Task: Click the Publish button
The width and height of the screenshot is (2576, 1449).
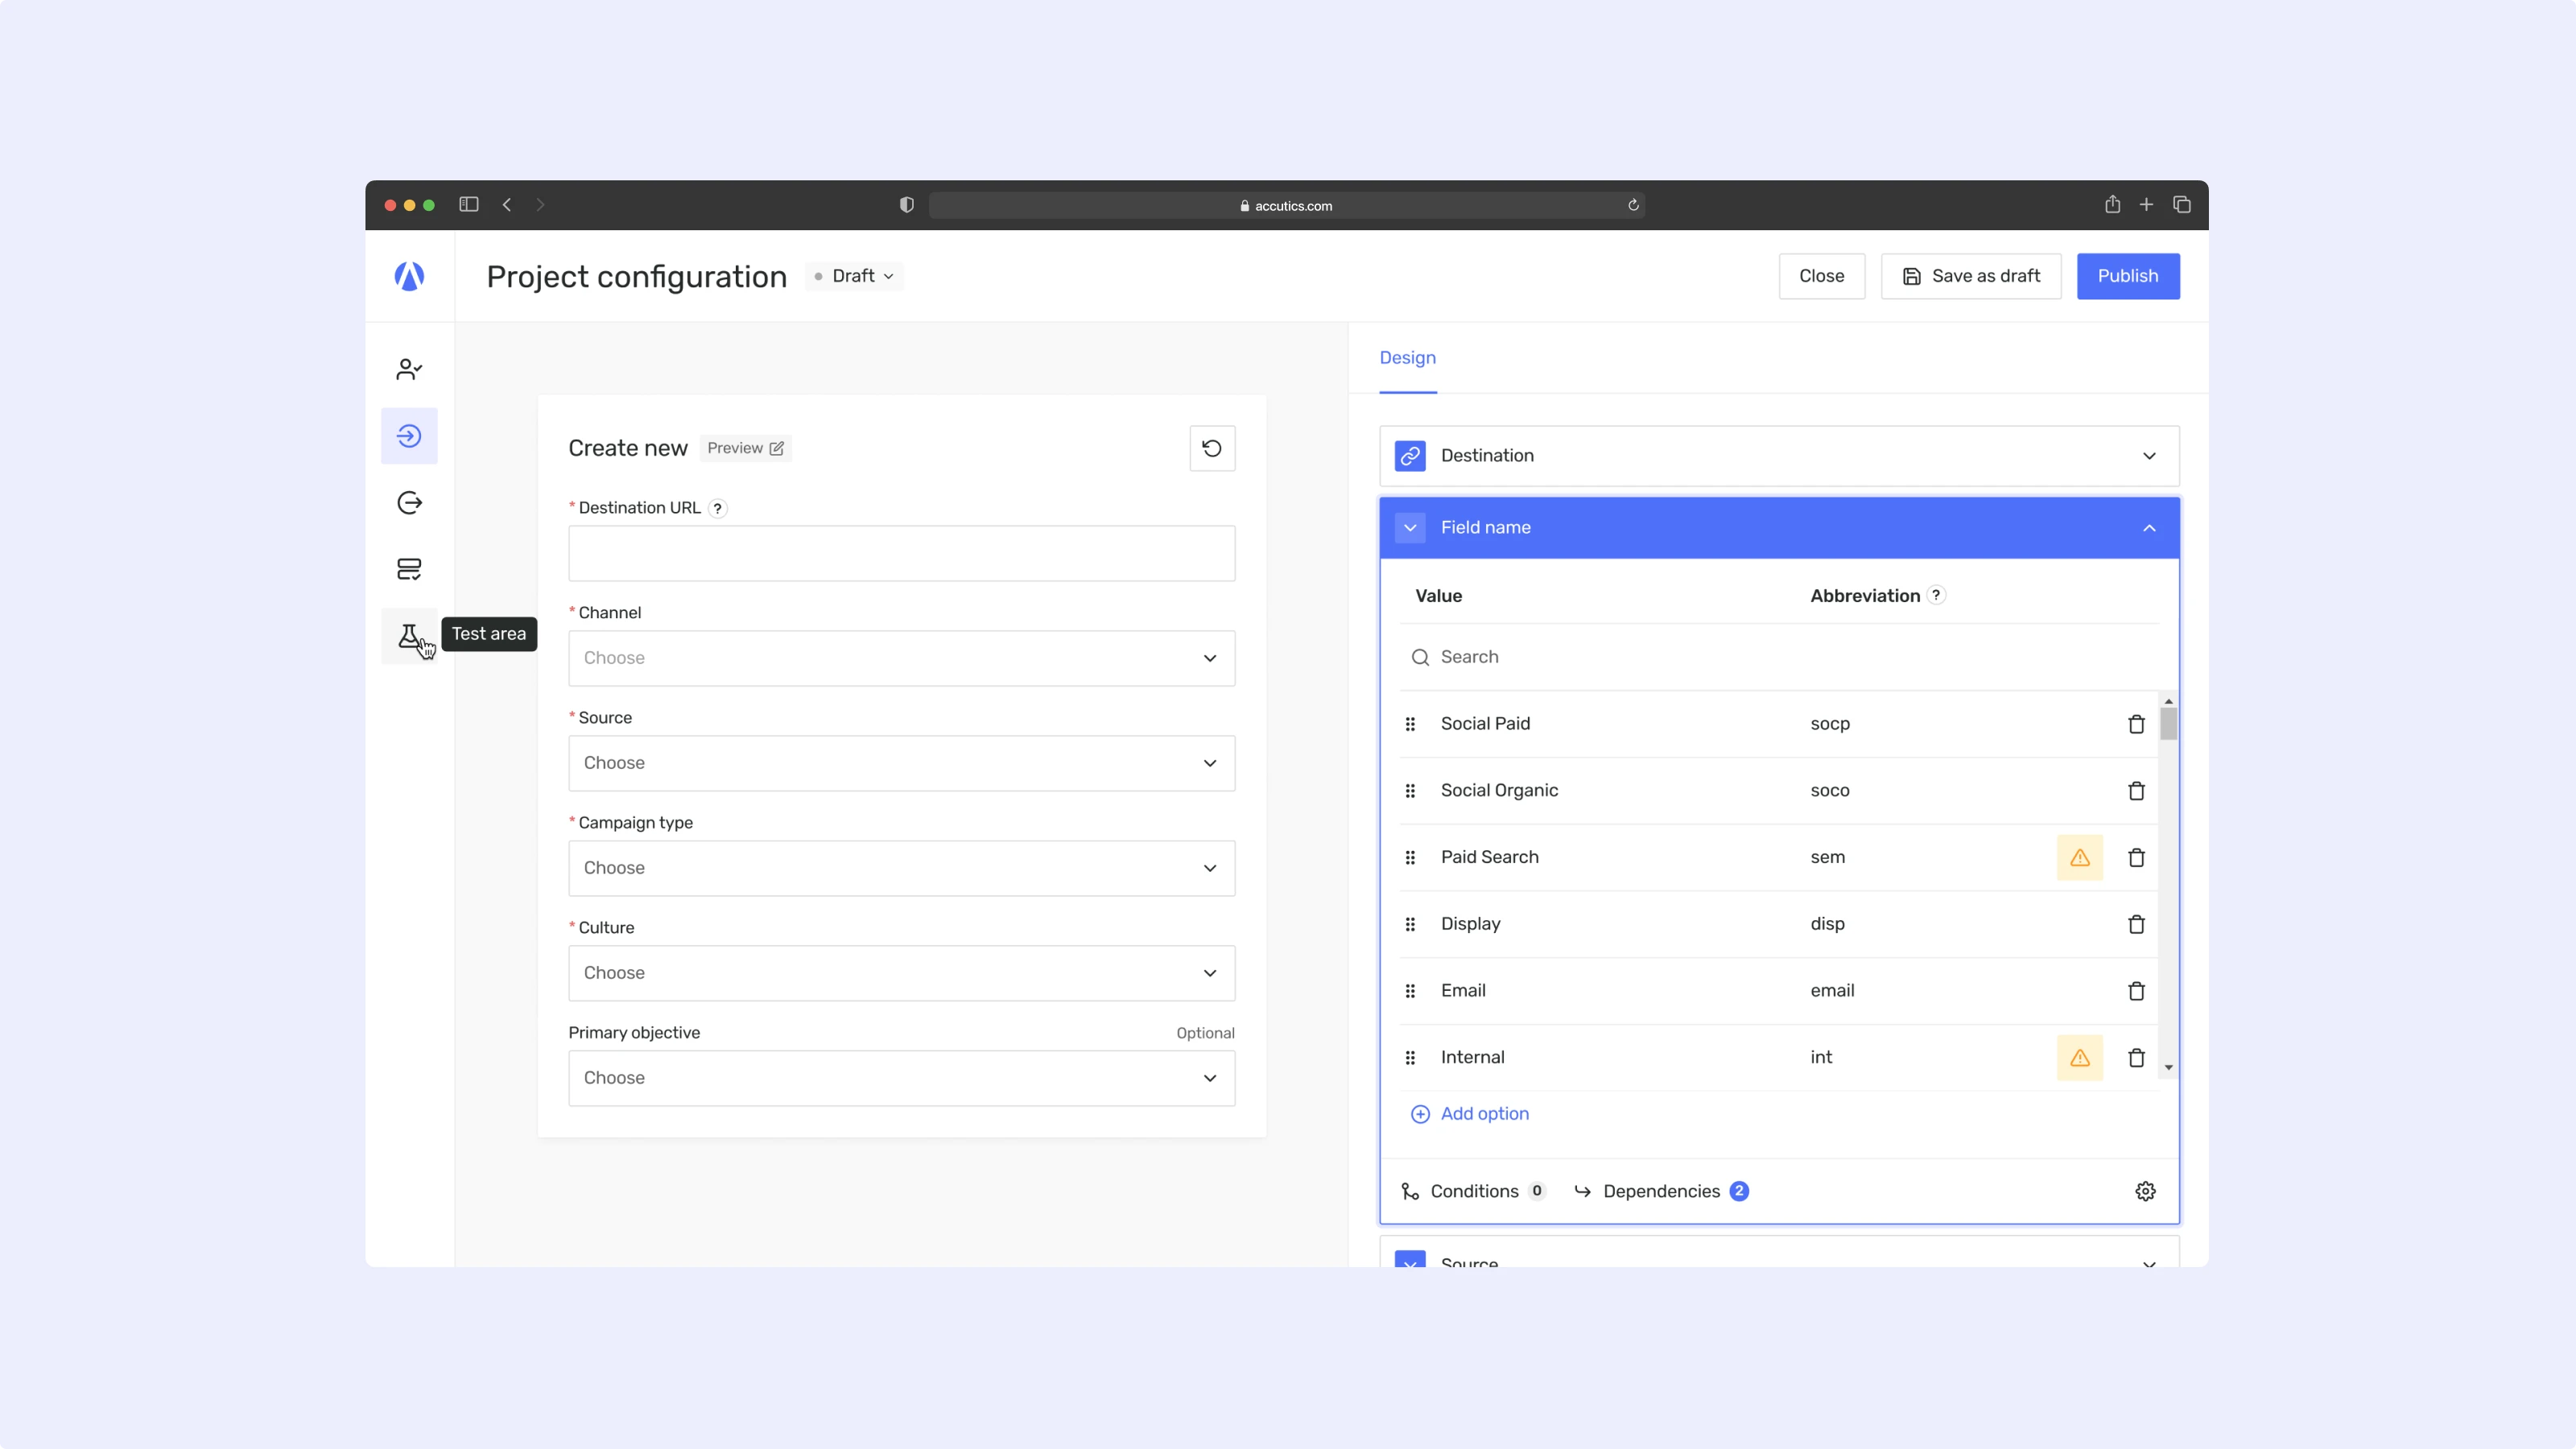Action: (2127, 276)
